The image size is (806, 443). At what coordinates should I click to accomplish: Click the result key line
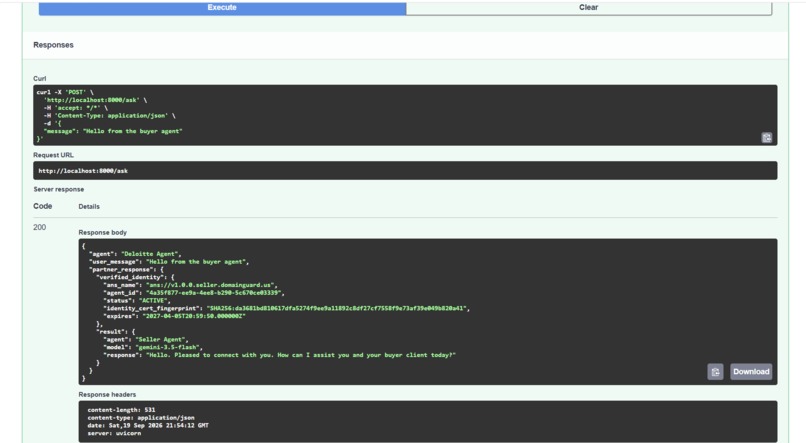tap(116, 331)
